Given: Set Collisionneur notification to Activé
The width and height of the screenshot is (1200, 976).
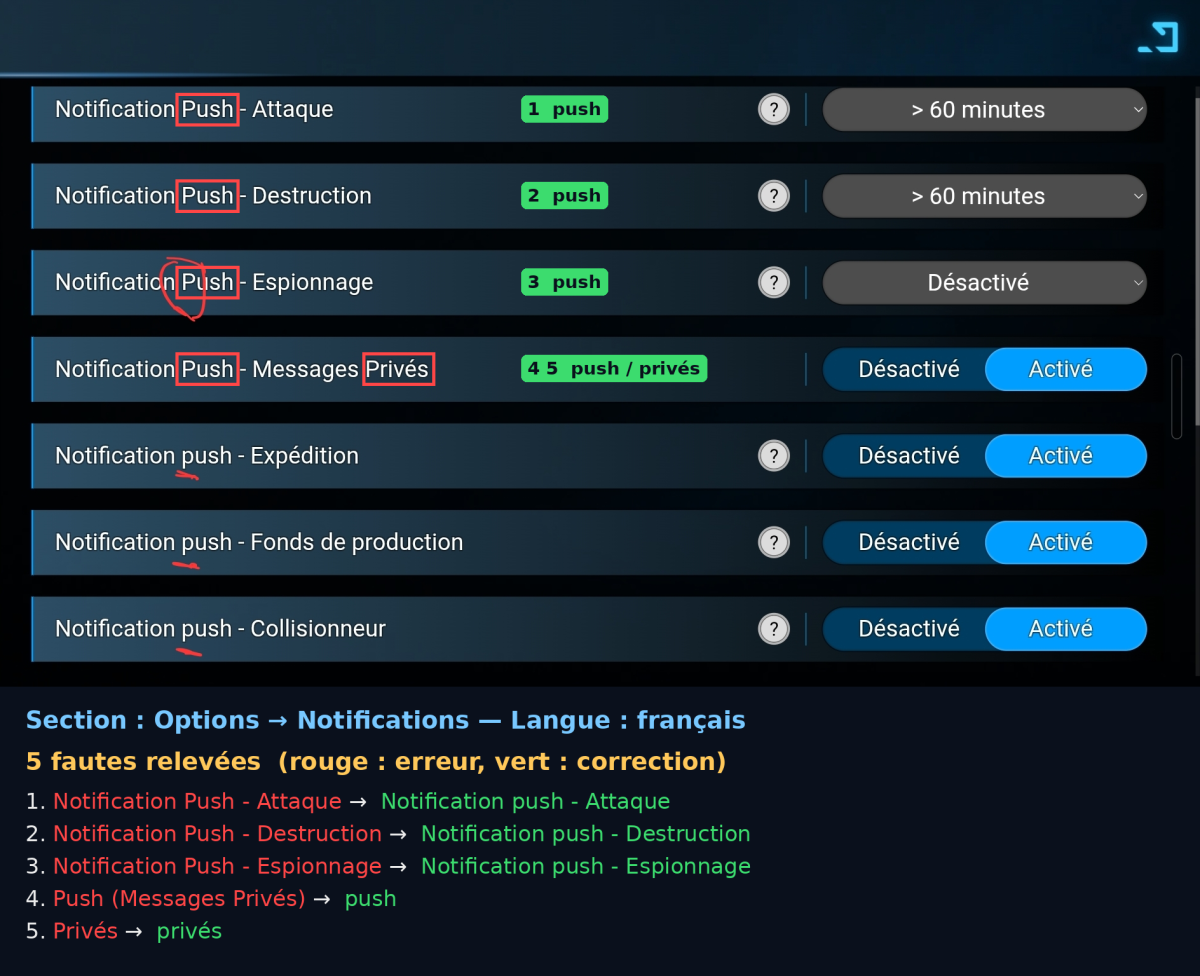Looking at the screenshot, I should click(1065, 629).
